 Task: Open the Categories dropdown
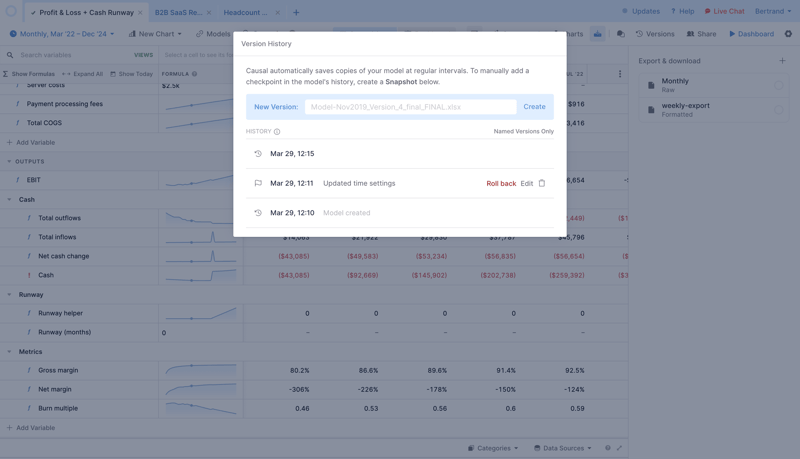(493, 448)
